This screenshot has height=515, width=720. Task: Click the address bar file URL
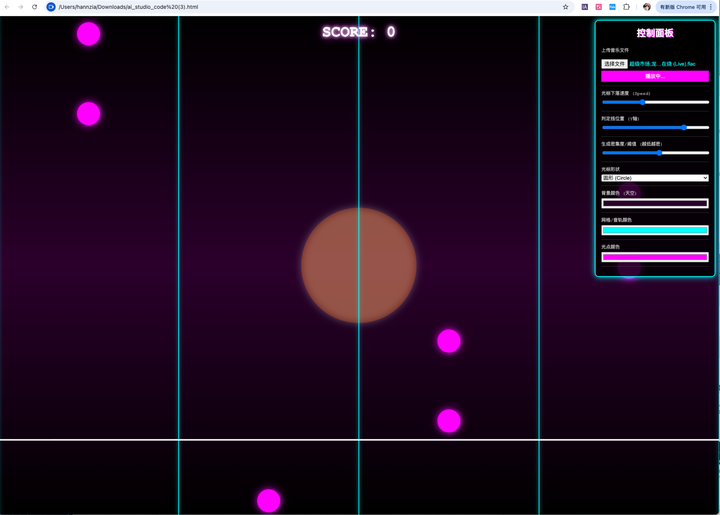click(x=128, y=7)
